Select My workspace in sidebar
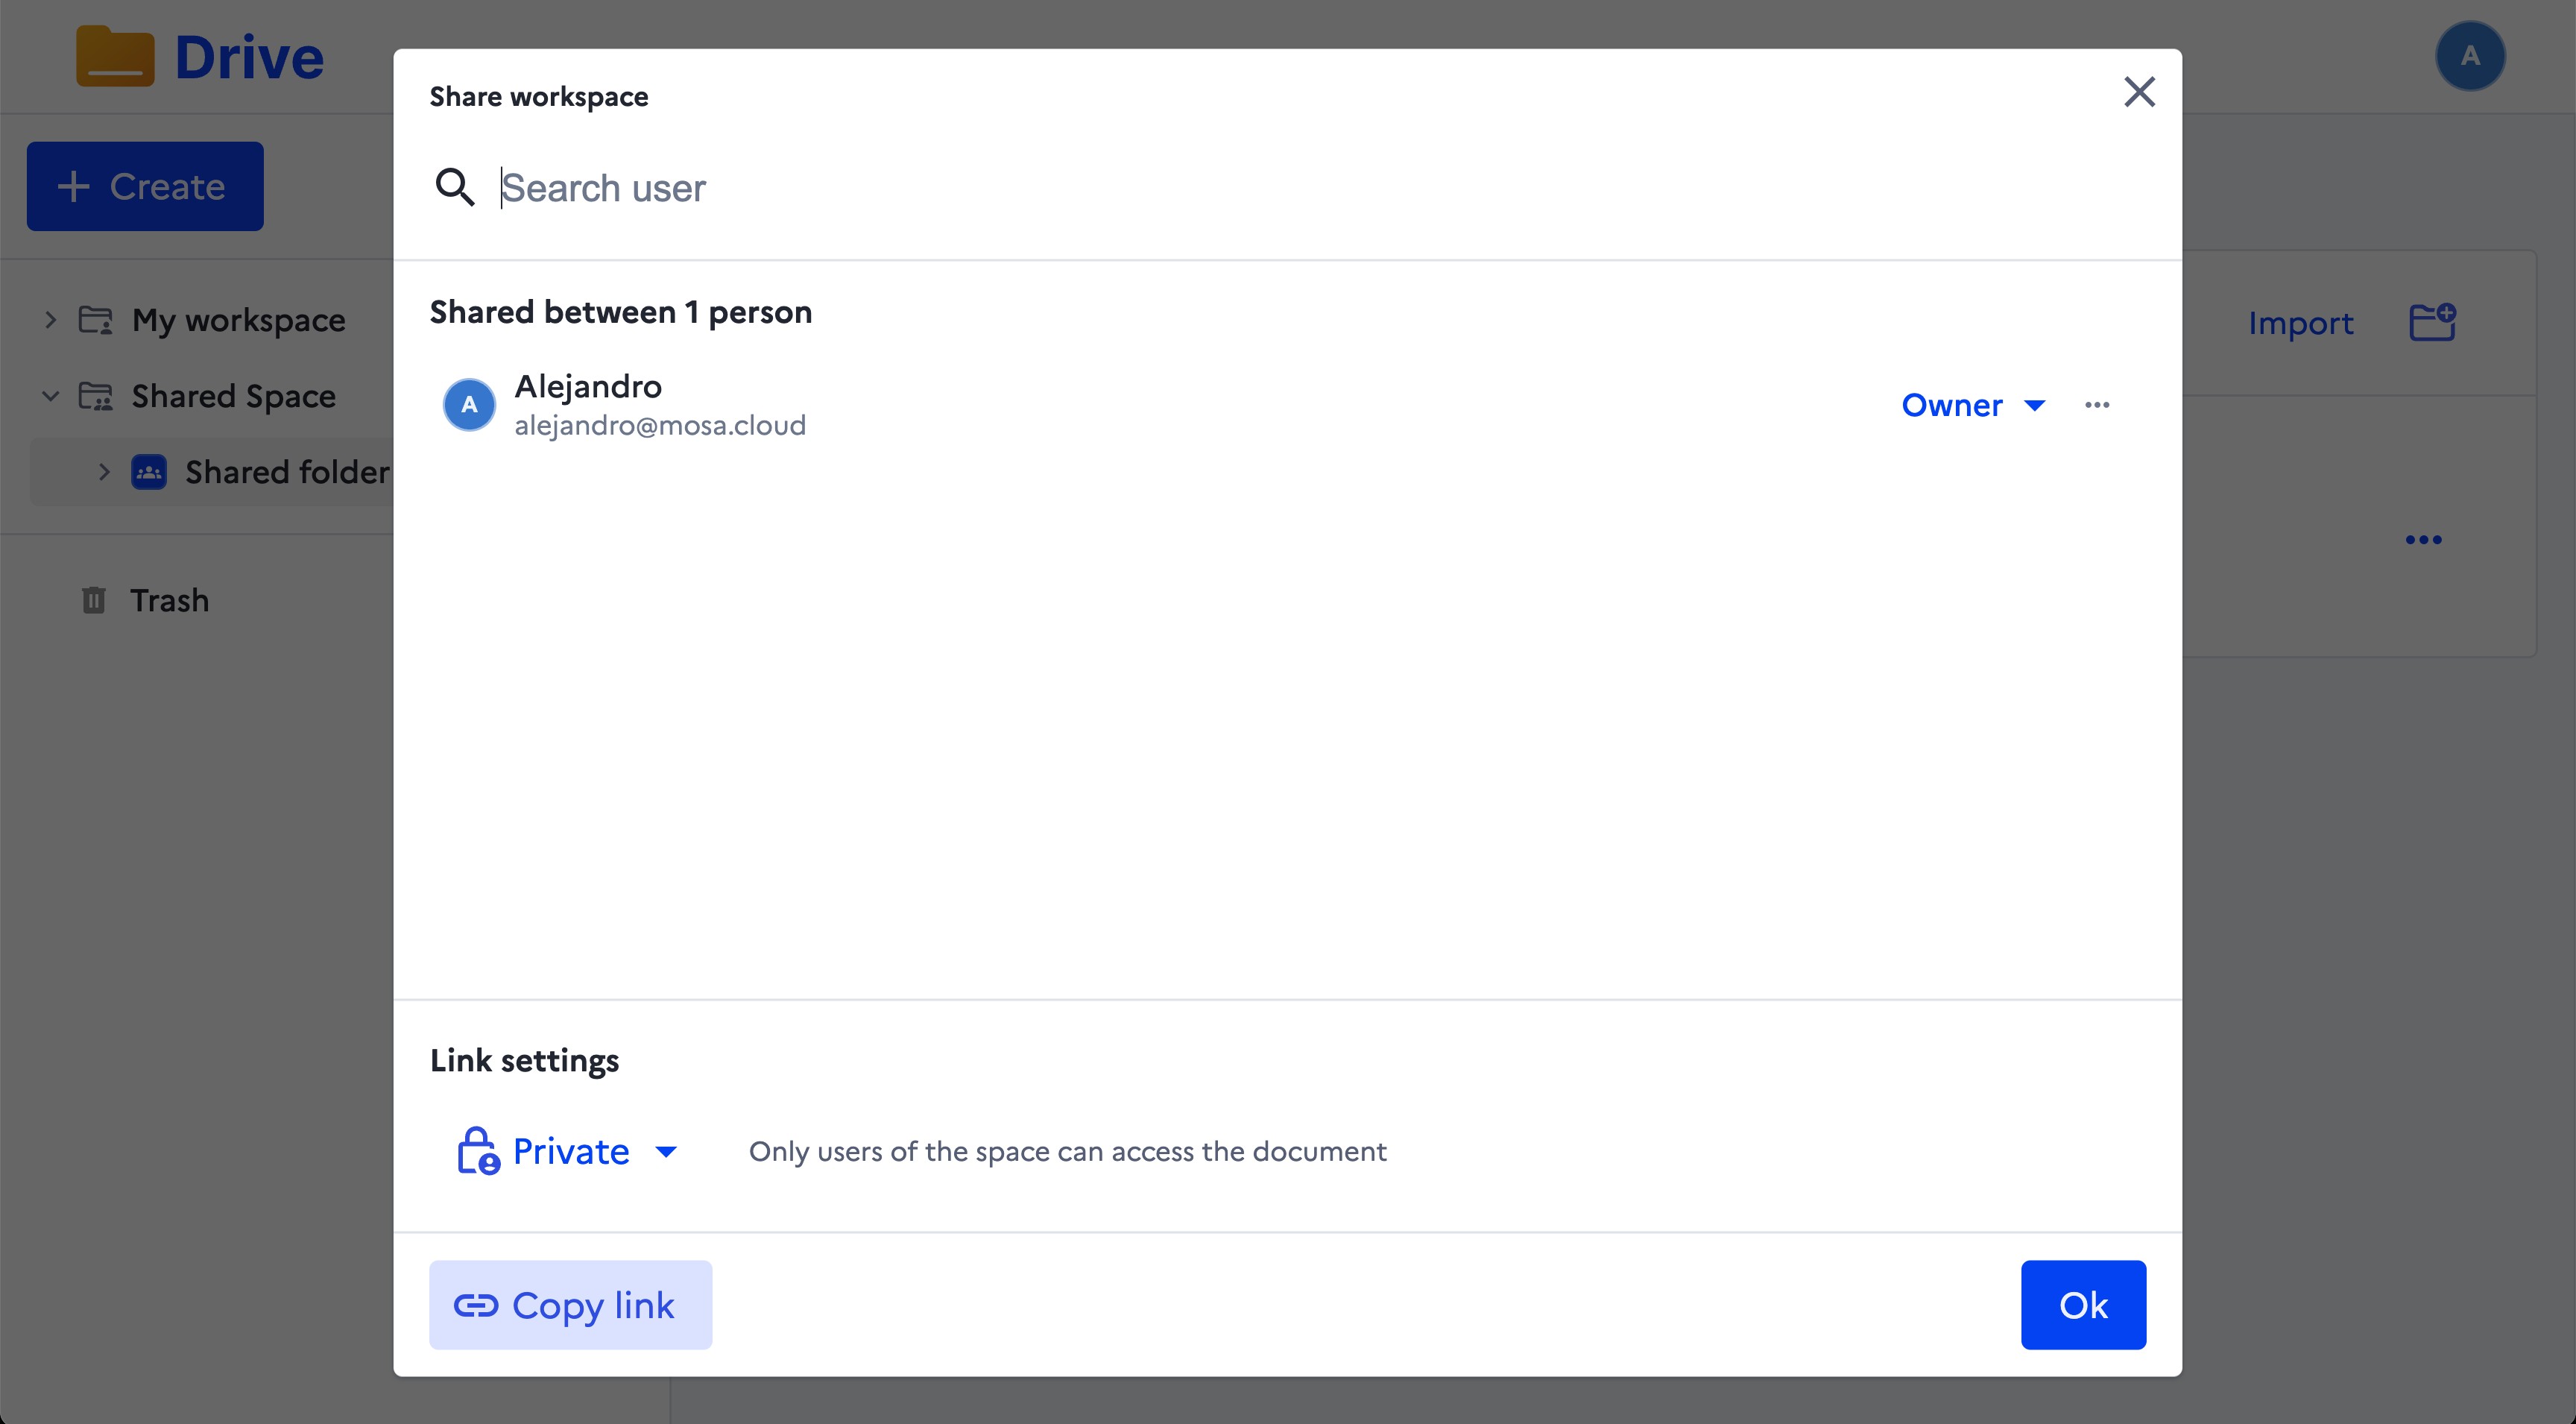The height and width of the screenshot is (1424, 2576). [x=238, y=320]
